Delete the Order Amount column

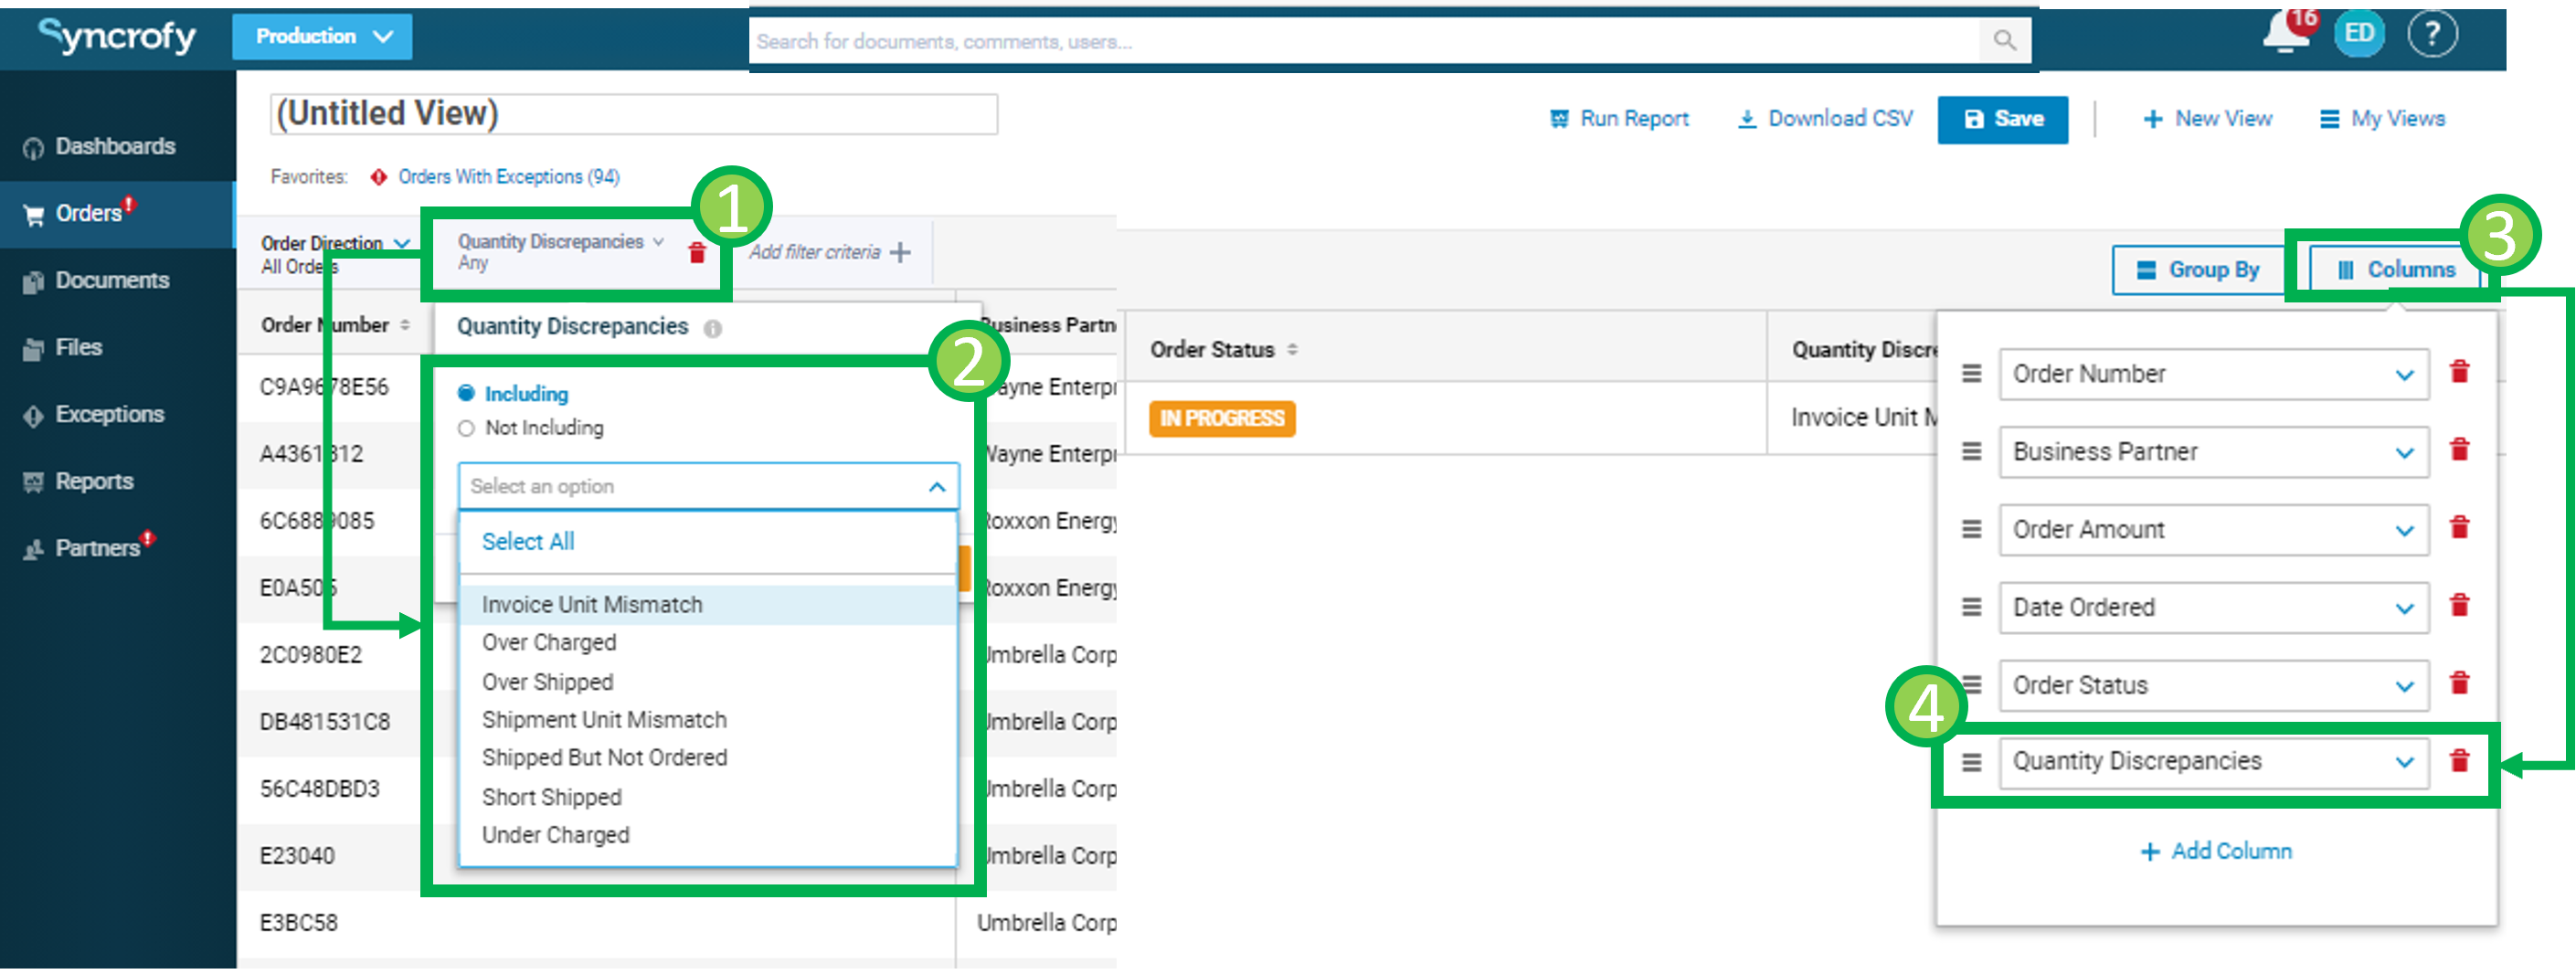pyautogui.click(x=2459, y=528)
